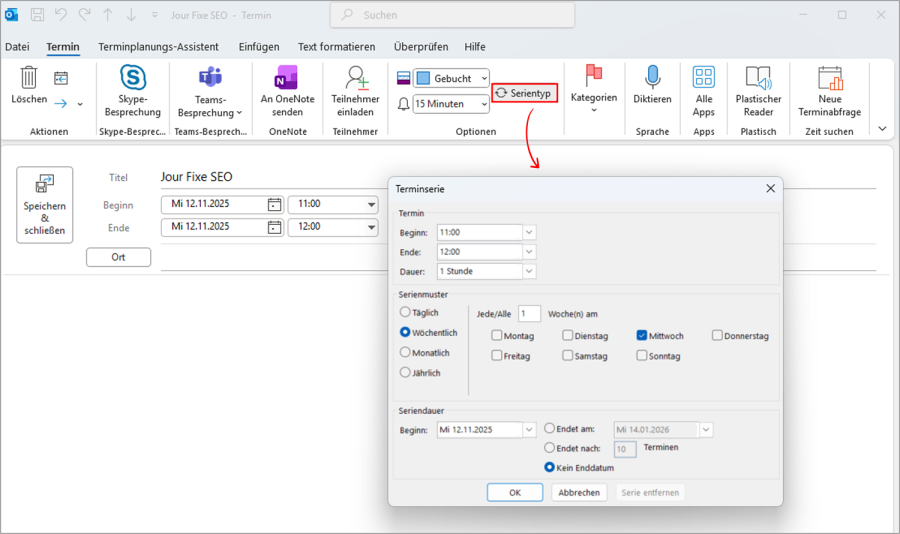Viewport: 900px width, 534px height.
Task: Check the Dienstag checkbox
Action: click(568, 335)
